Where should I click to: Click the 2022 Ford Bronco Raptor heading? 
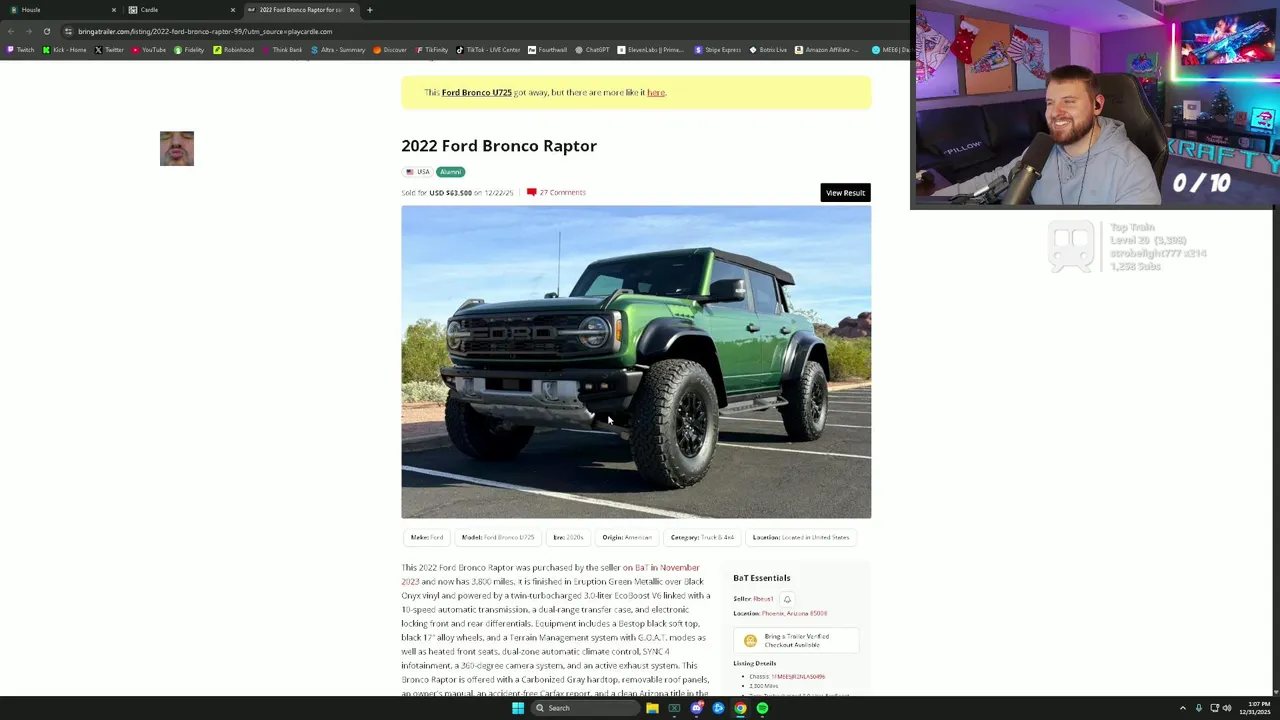point(499,146)
